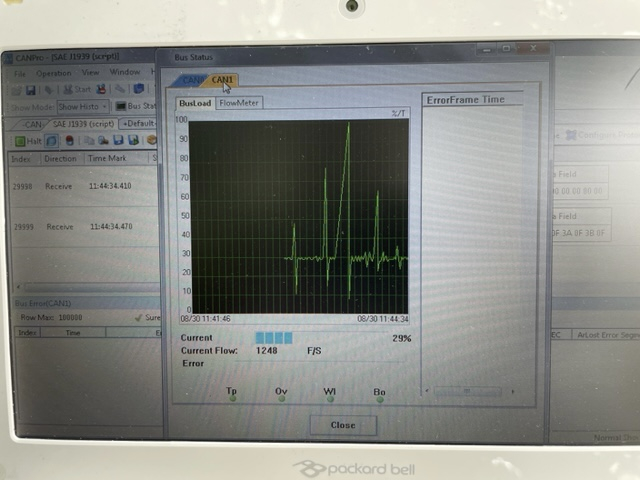
Task: Switch to the CAN1 tab
Action: point(223,80)
